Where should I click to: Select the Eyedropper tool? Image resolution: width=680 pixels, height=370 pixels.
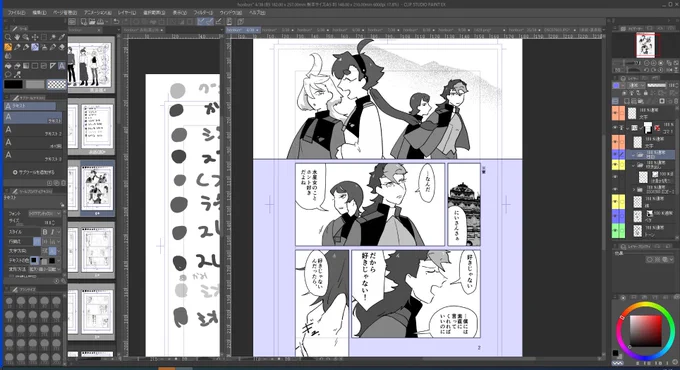pyautogui.click(x=62, y=37)
